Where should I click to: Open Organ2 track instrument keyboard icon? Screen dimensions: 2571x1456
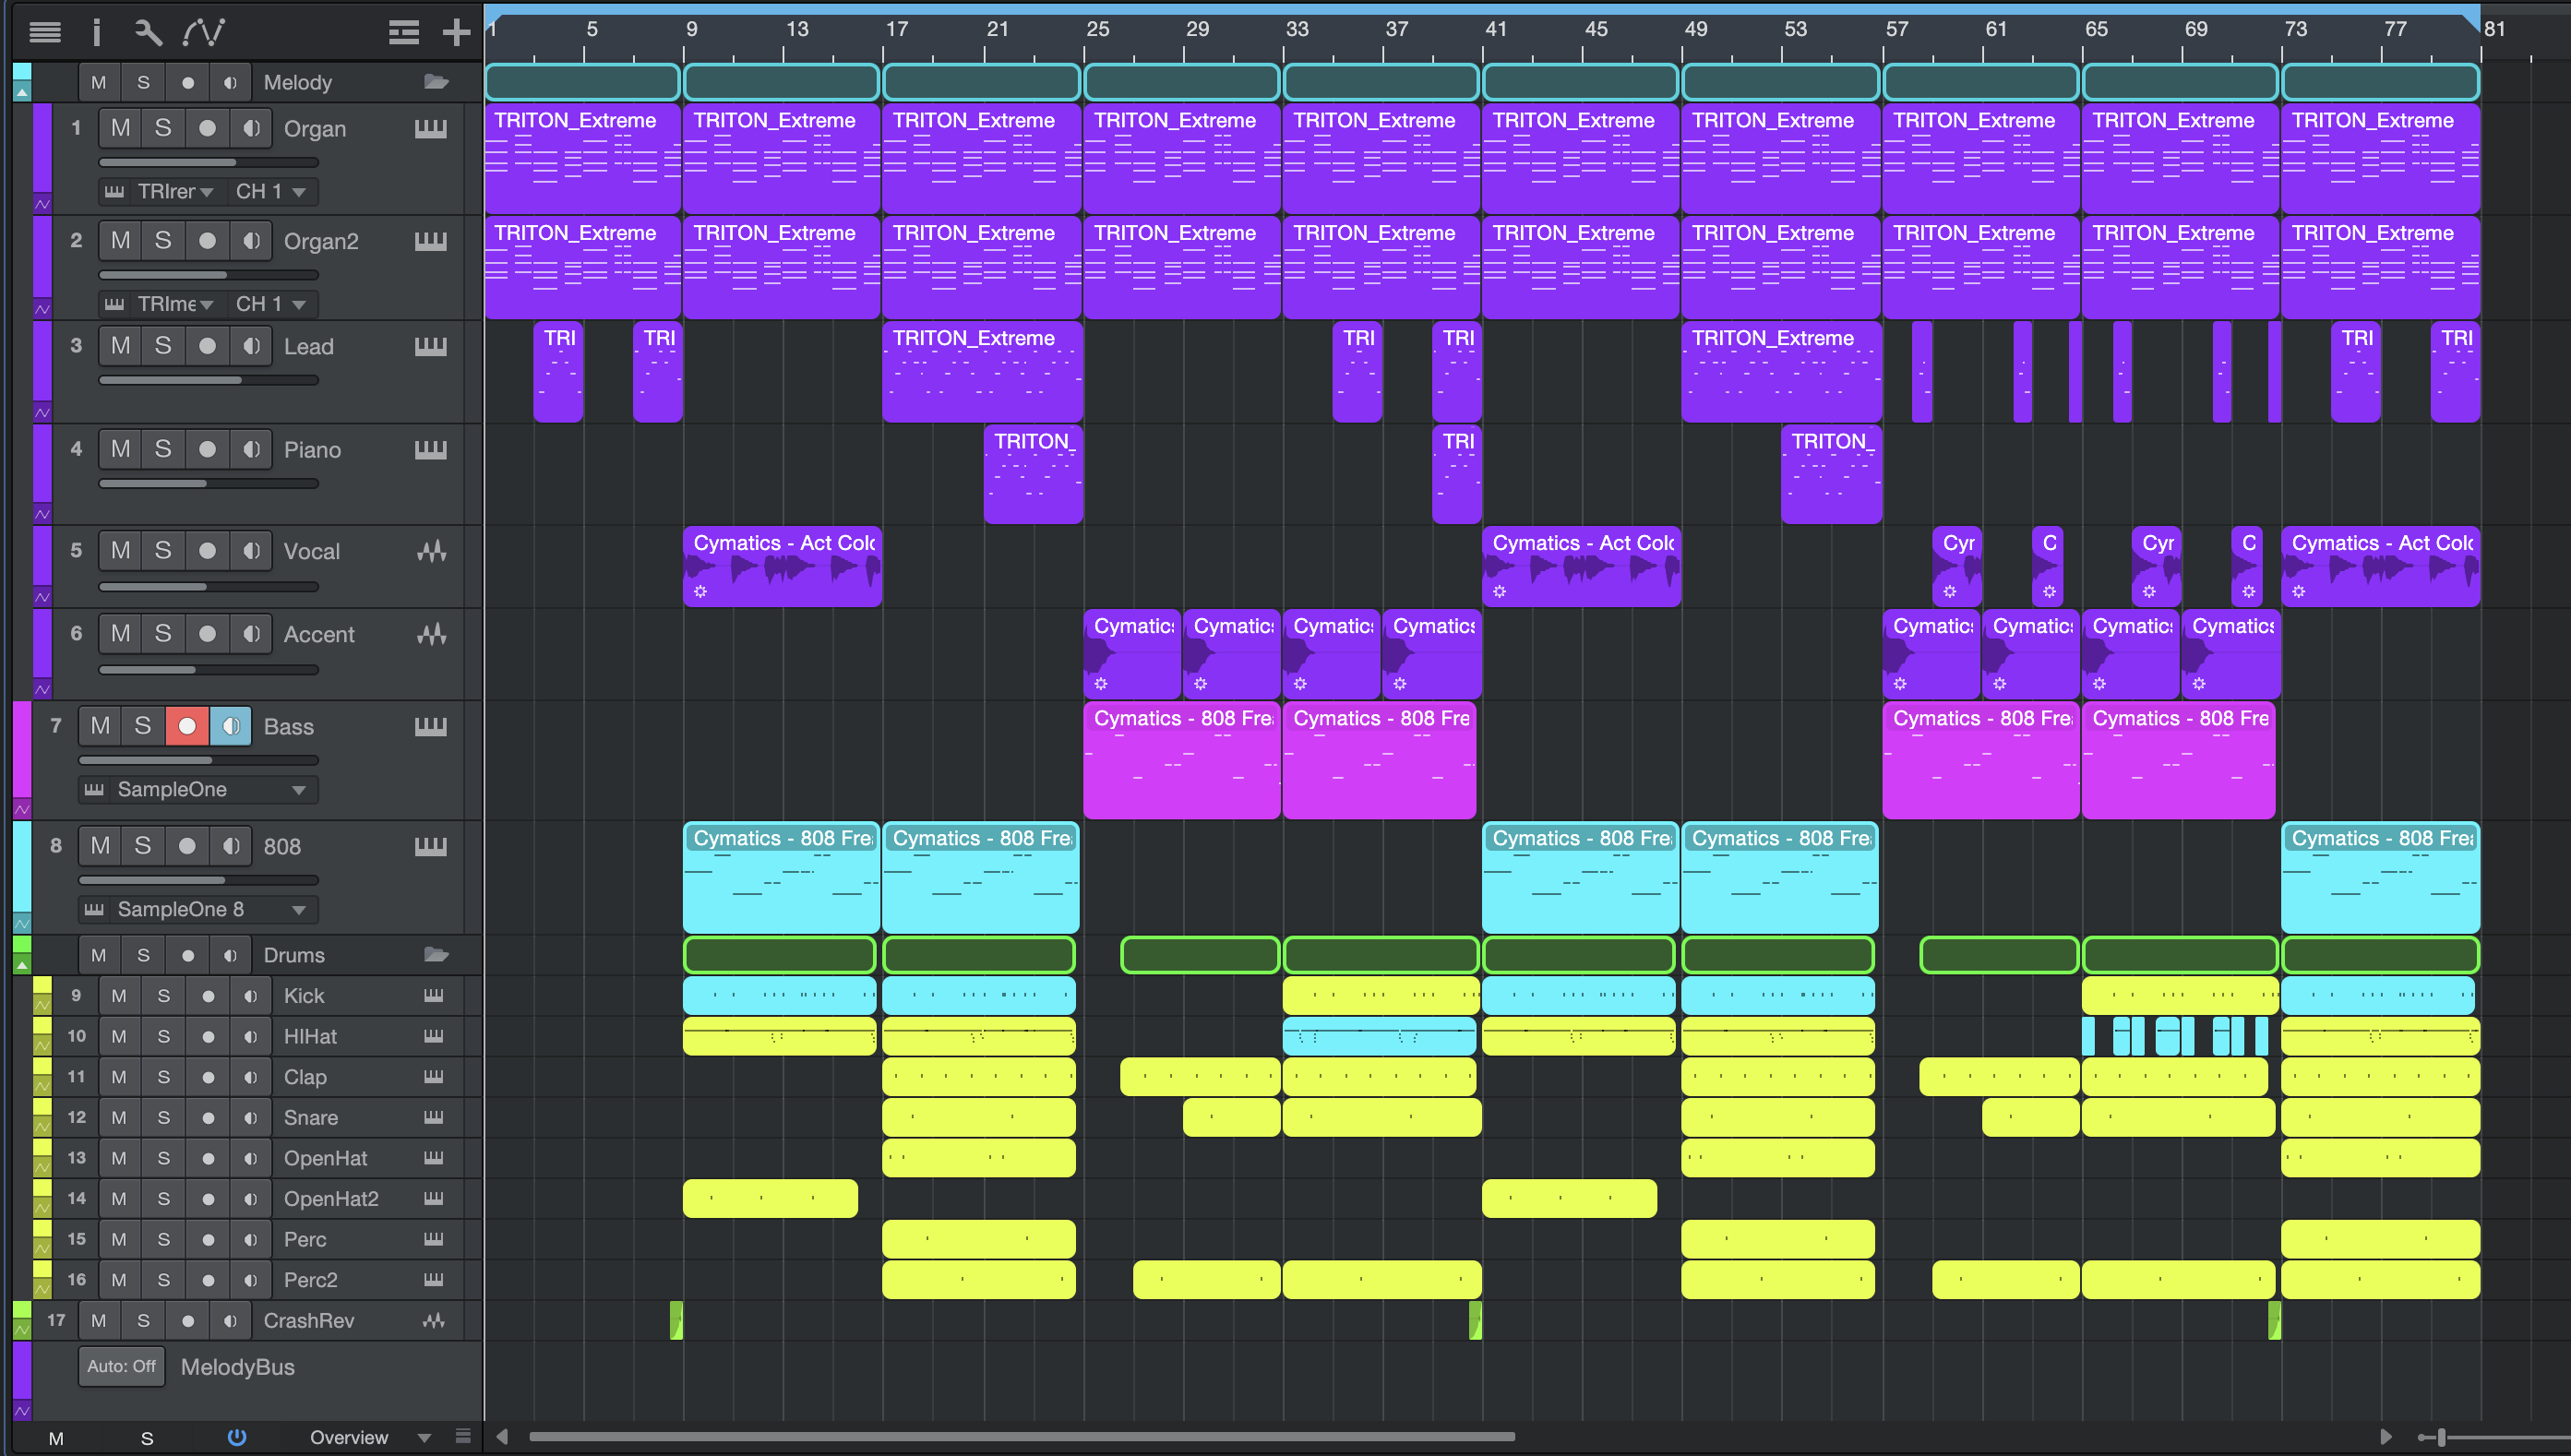[x=431, y=241]
